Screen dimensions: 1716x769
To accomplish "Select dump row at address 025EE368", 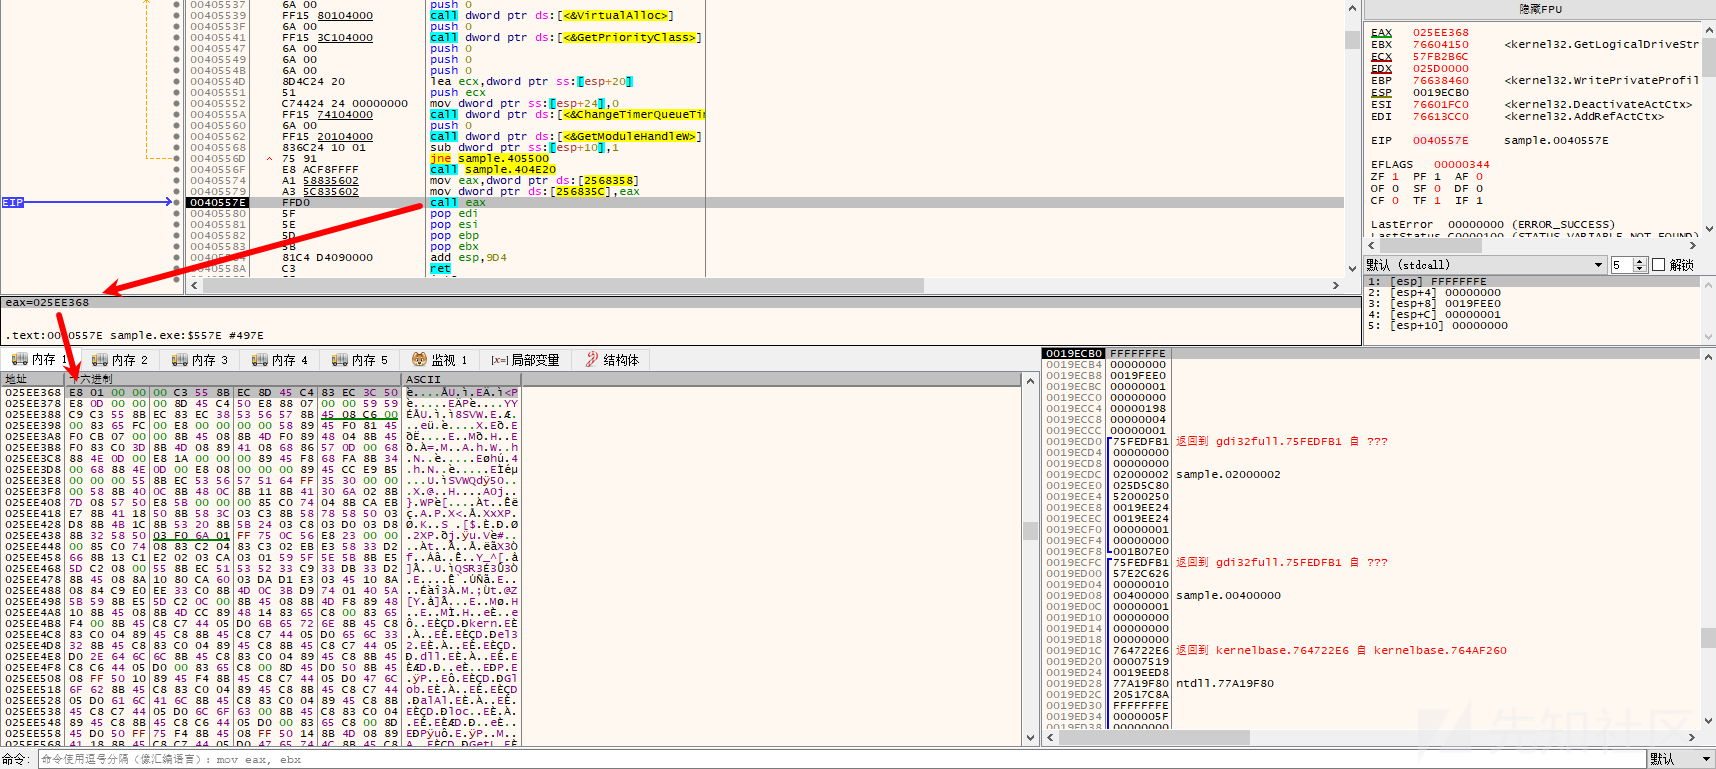I will point(511,393).
